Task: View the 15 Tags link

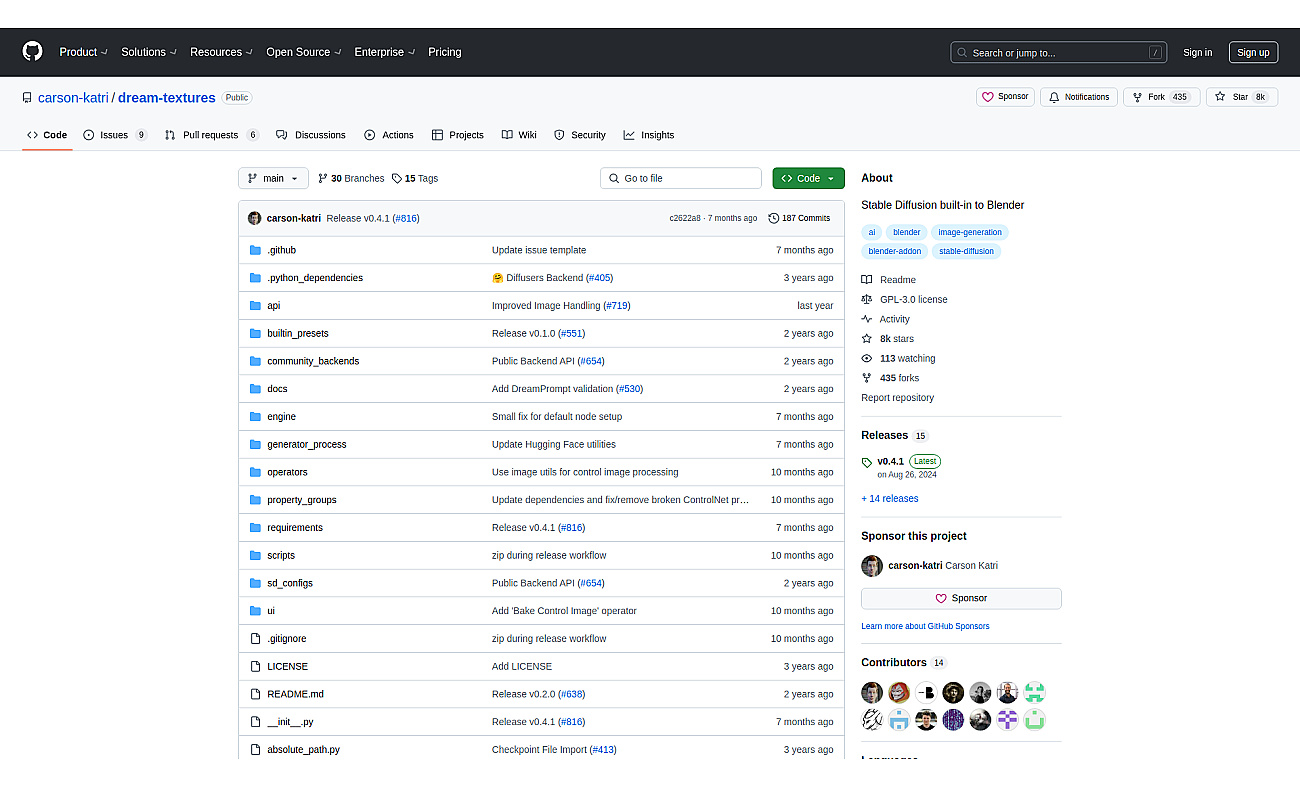Action: point(415,178)
